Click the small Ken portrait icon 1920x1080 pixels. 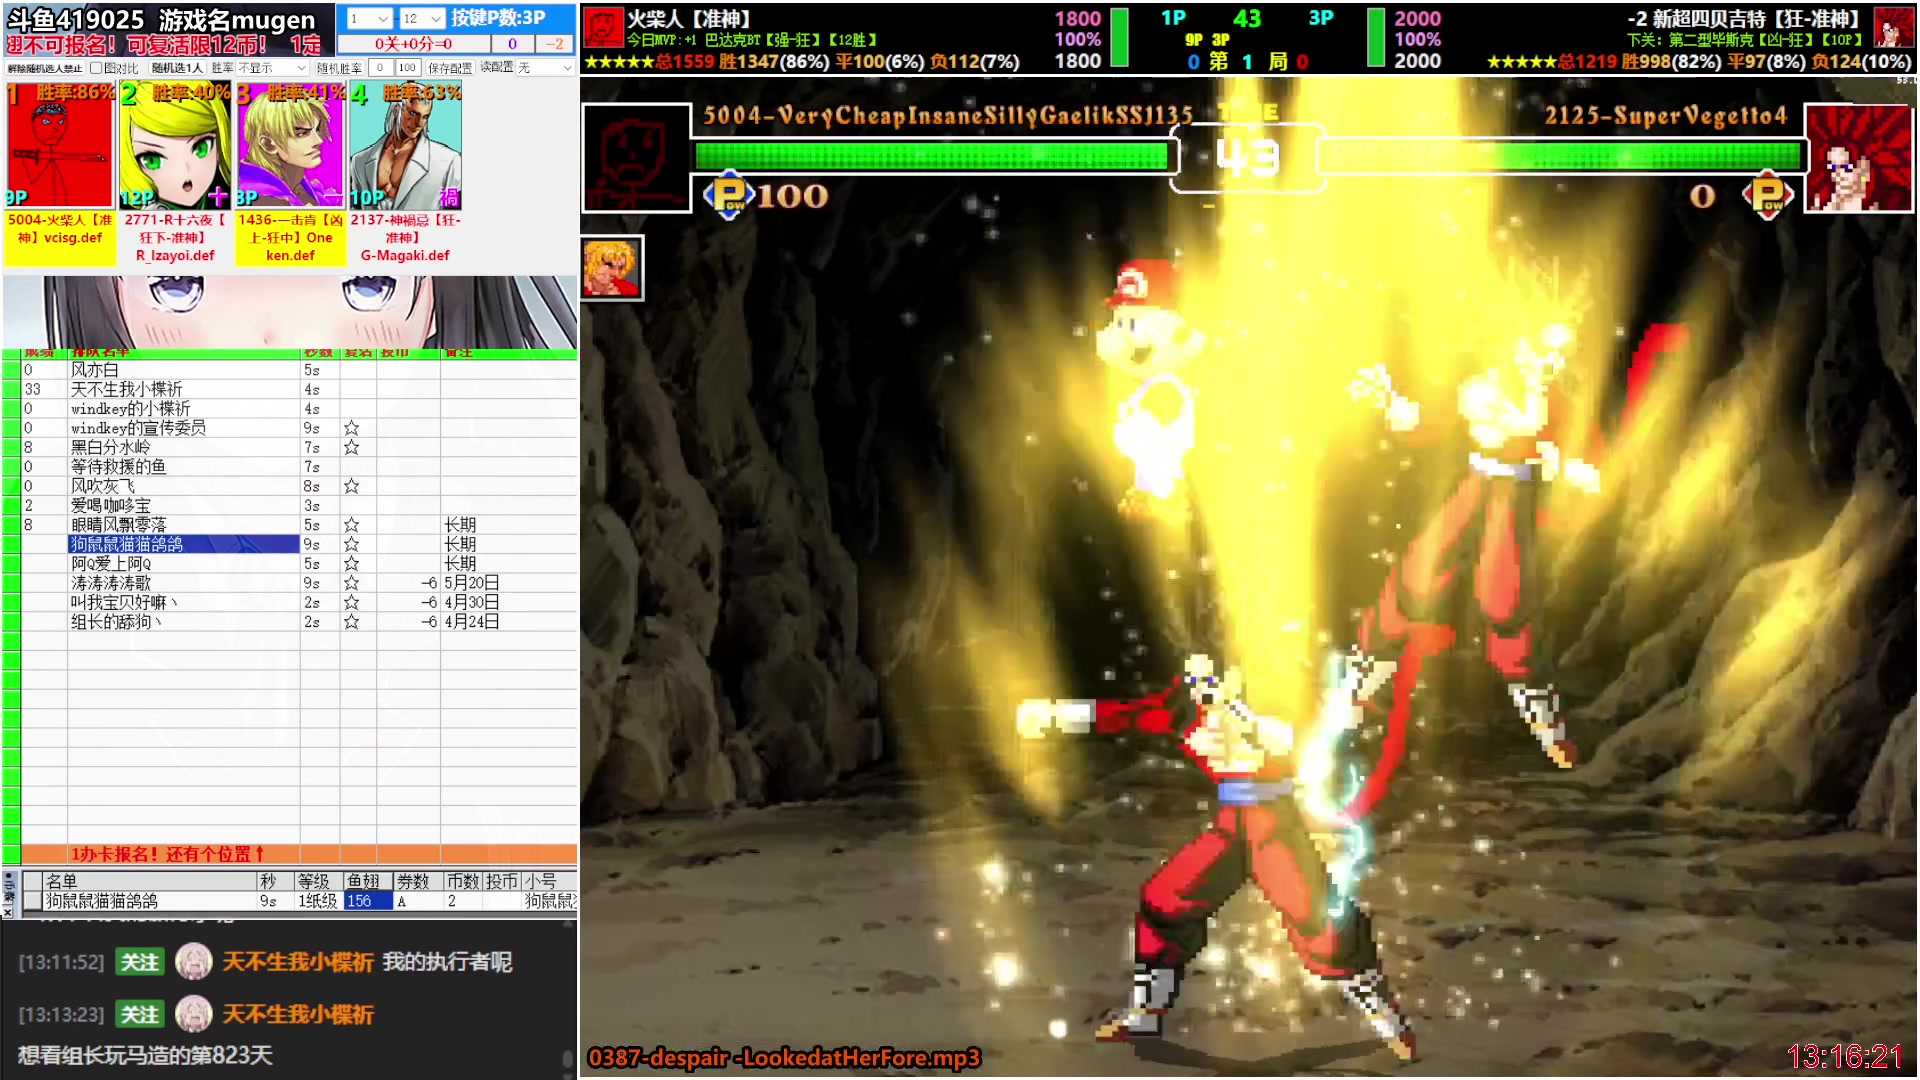pos(611,268)
